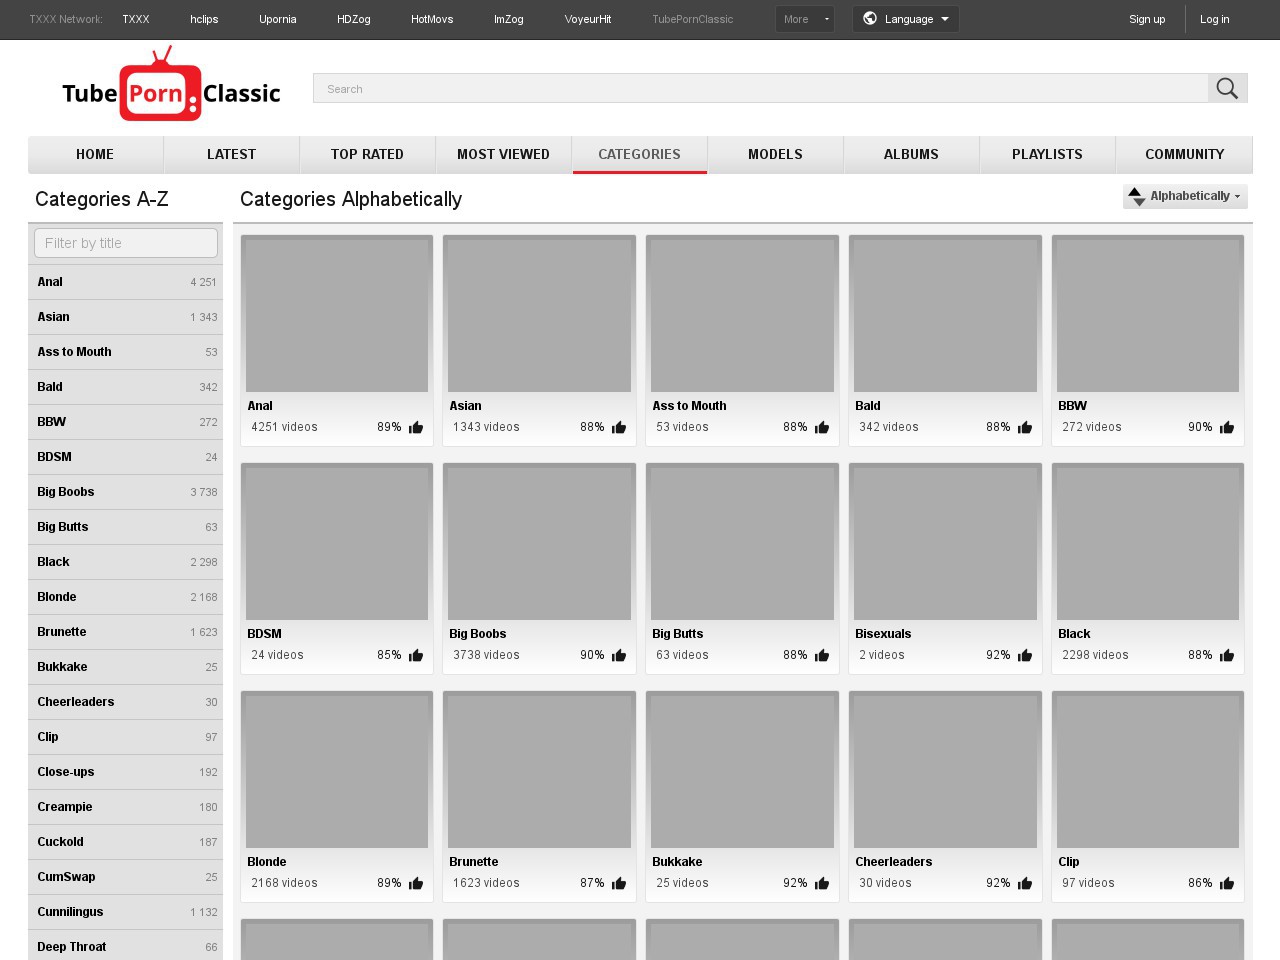
Task: Open the Alphabetically sort dropdown
Action: (x=1194, y=196)
